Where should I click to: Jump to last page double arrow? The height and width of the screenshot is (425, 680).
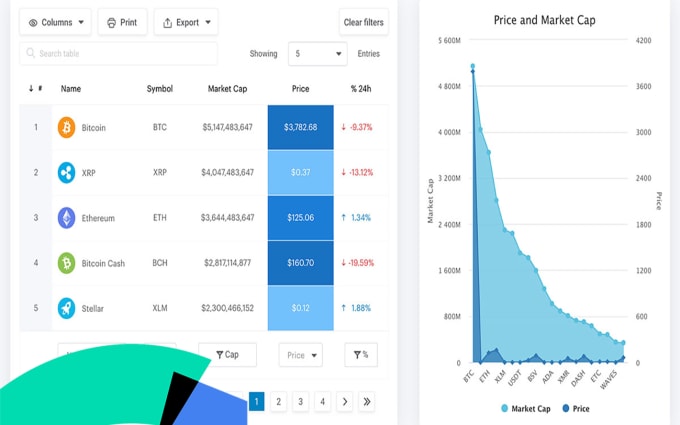pos(367,402)
